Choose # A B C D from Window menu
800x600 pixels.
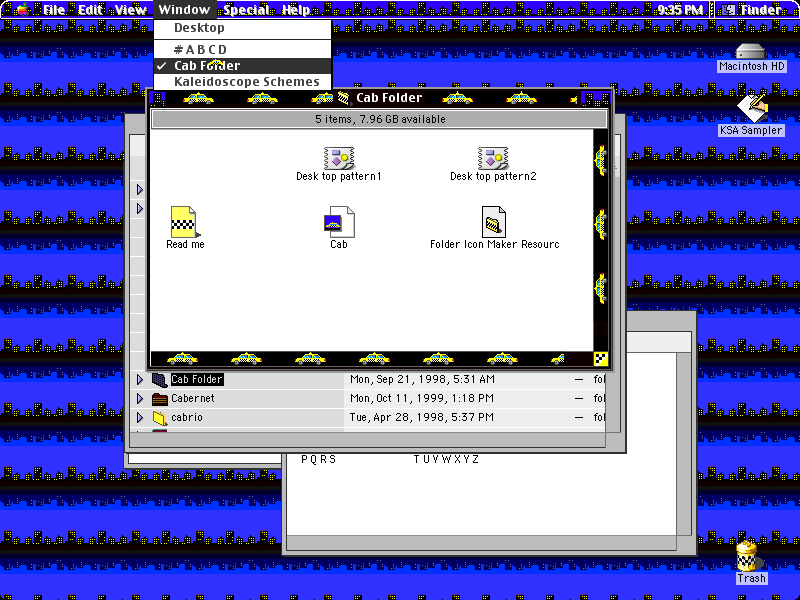pyautogui.click(x=242, y=49)
